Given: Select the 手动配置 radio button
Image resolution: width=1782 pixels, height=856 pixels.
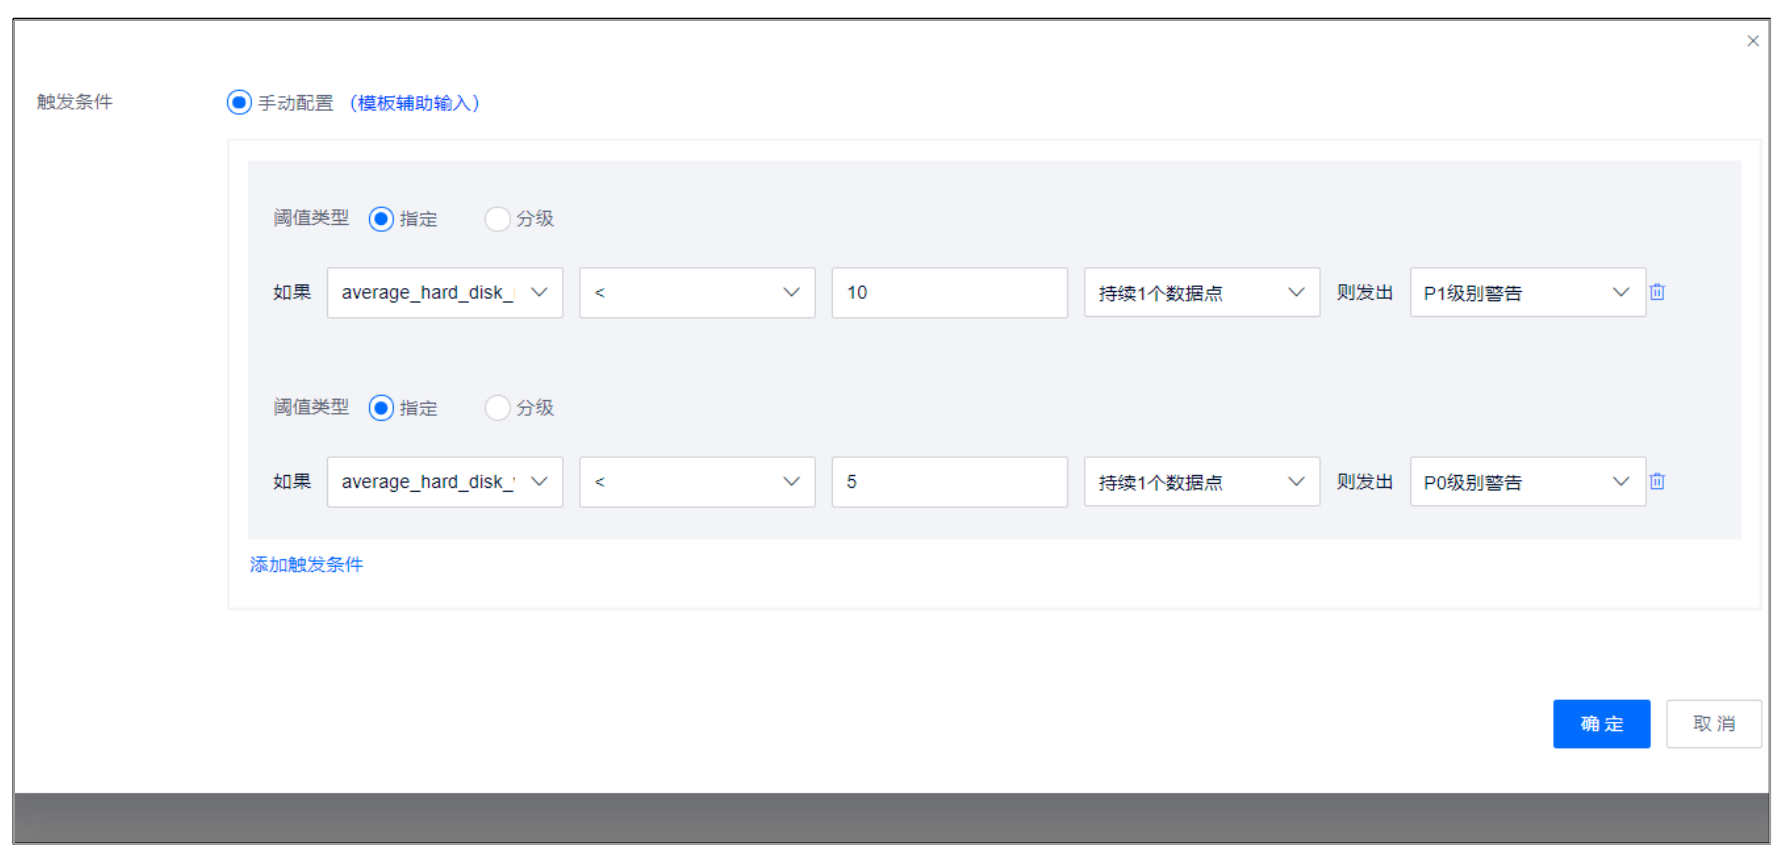Looking at the screenshot, I should pos(239,102).
